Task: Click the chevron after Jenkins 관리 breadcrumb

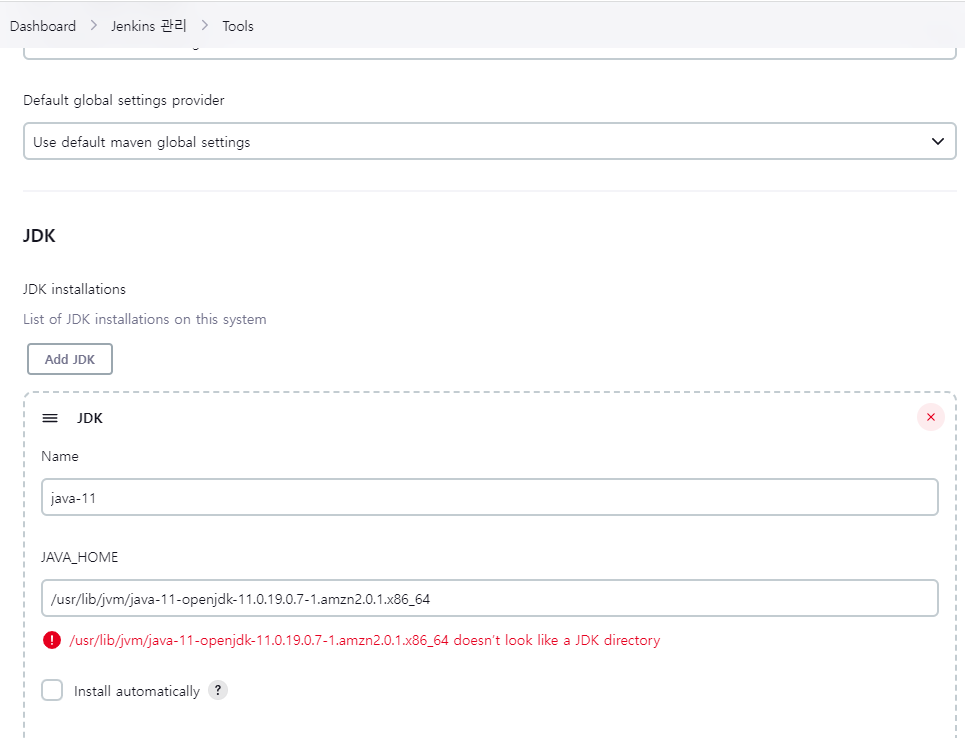Action: (205, 25)
